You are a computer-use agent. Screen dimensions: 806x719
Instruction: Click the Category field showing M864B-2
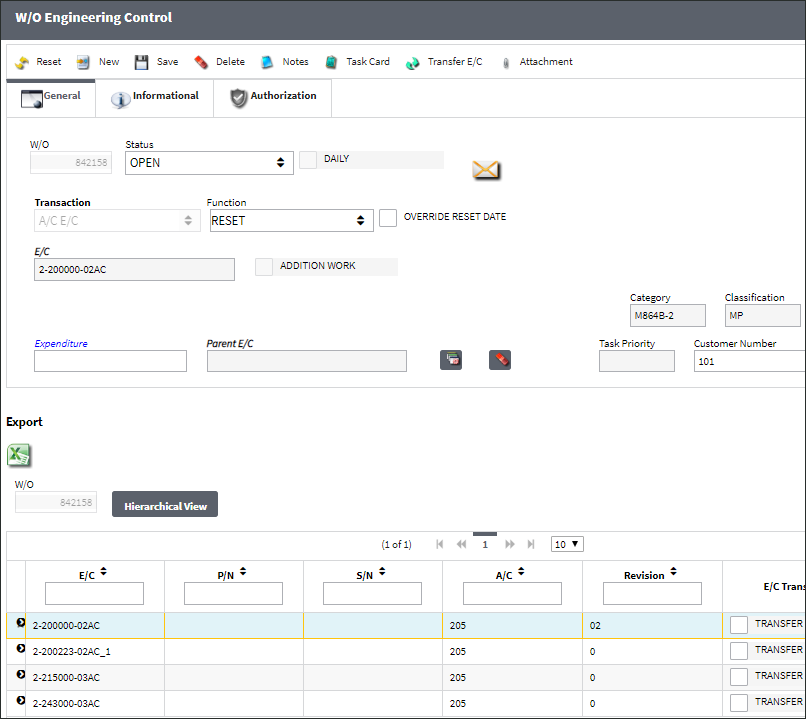(x=668, y=316)
